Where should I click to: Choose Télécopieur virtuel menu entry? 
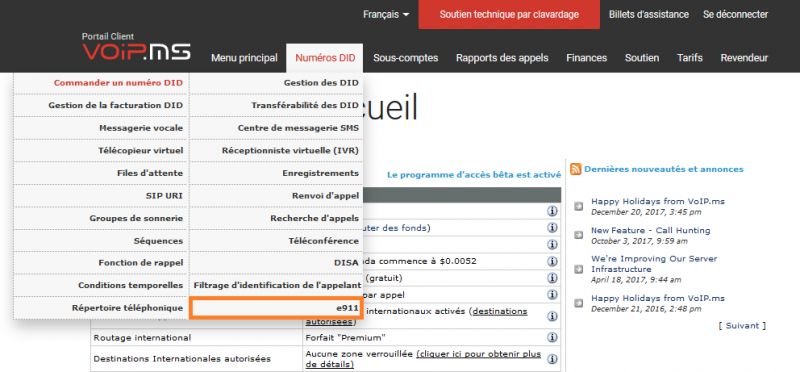[101, 151]
